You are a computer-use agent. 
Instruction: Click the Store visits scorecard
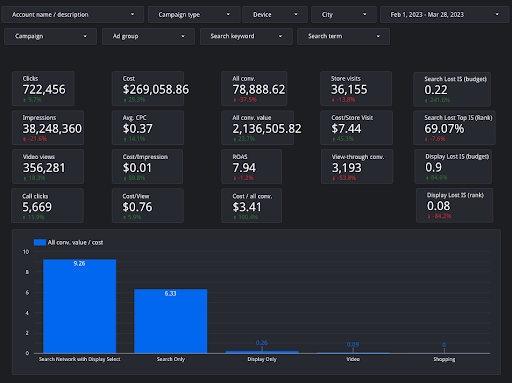(356, 88)
